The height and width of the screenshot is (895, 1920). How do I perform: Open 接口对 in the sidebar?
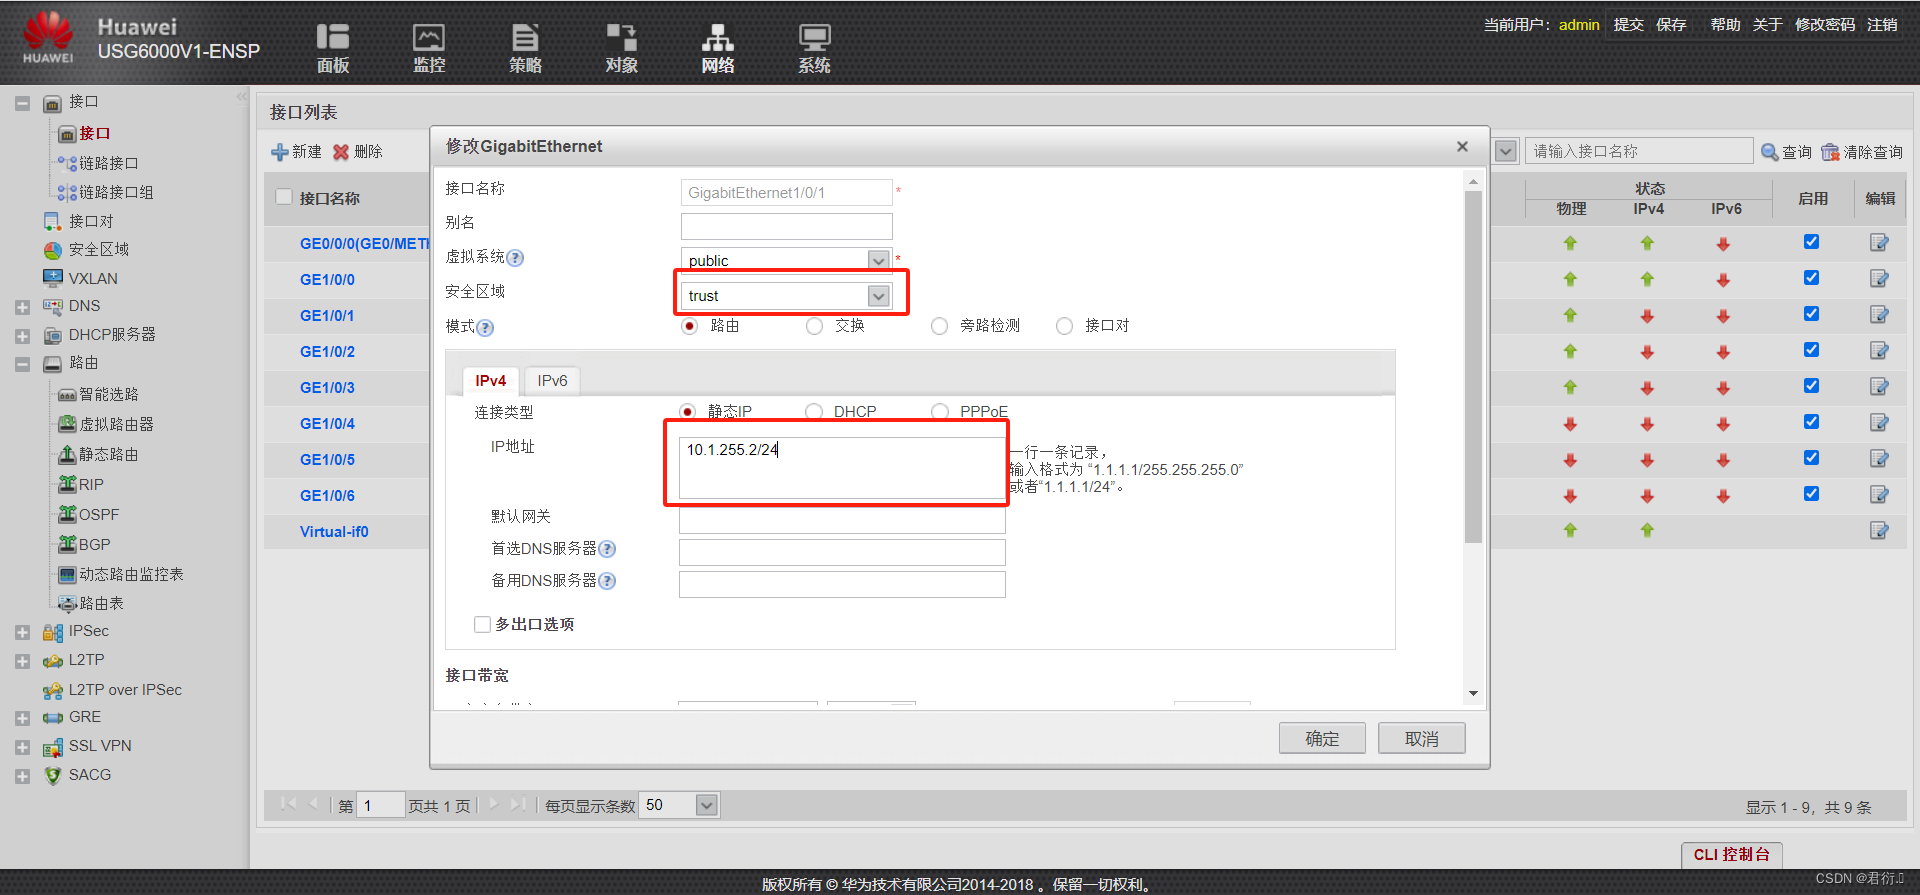pyautogui.click(x=91, y=221)
